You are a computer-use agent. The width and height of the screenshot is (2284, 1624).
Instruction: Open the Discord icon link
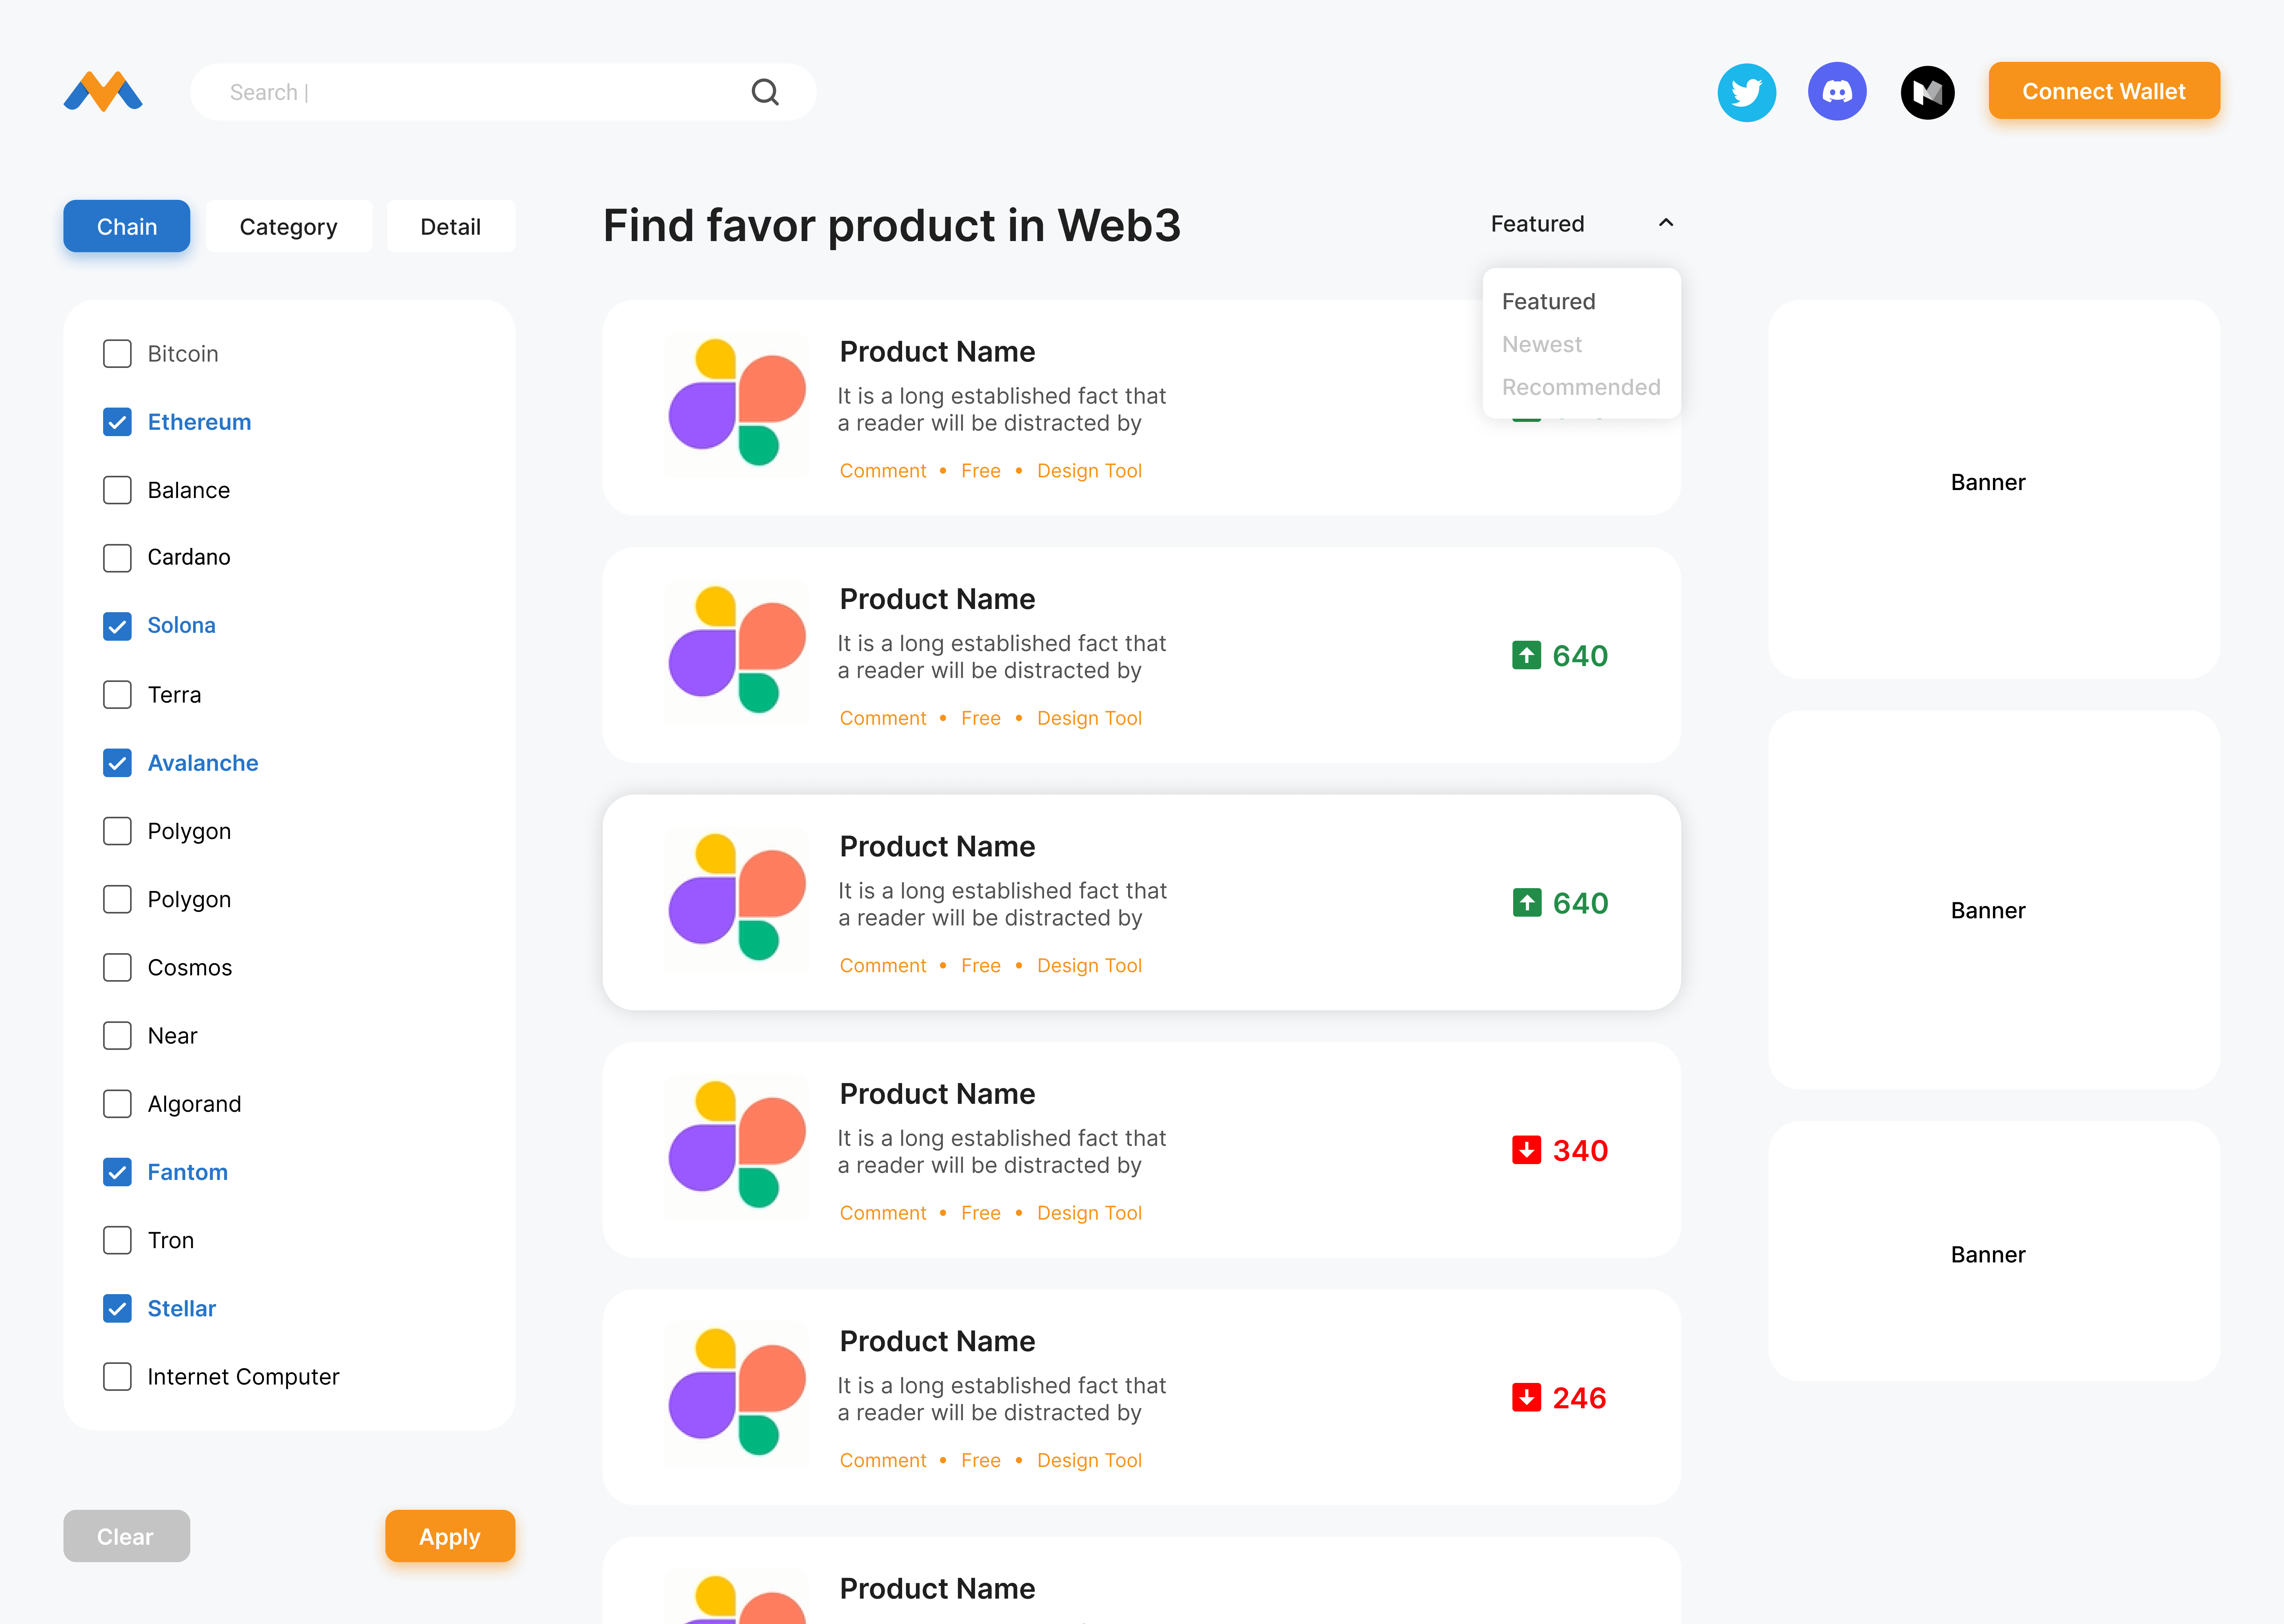tap(1837, 92)
